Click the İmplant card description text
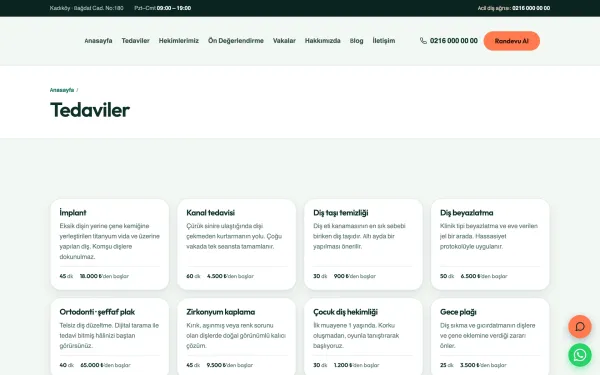This screenshot has width=600, height=375. pyautogui.click(x=110, y=241)
